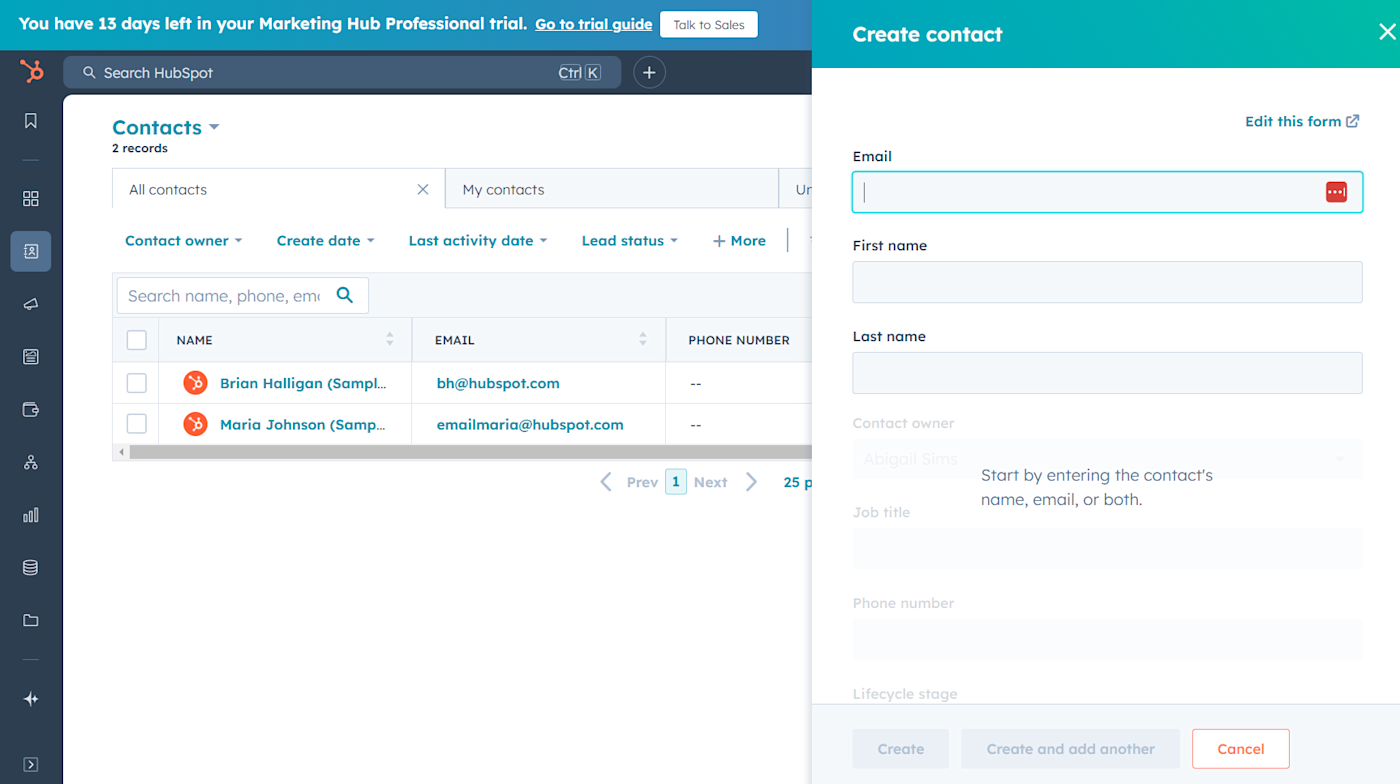1400x784 pixels.
Task: Open the Data management database icon
Action: tap(31, 568)
